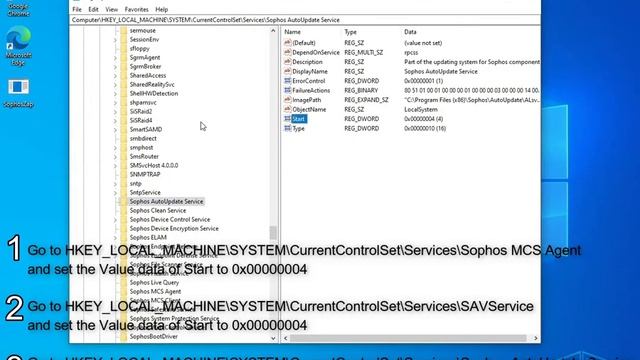Select the shpamsvc key
Viewport: 640px width, 360px height.
143,102
